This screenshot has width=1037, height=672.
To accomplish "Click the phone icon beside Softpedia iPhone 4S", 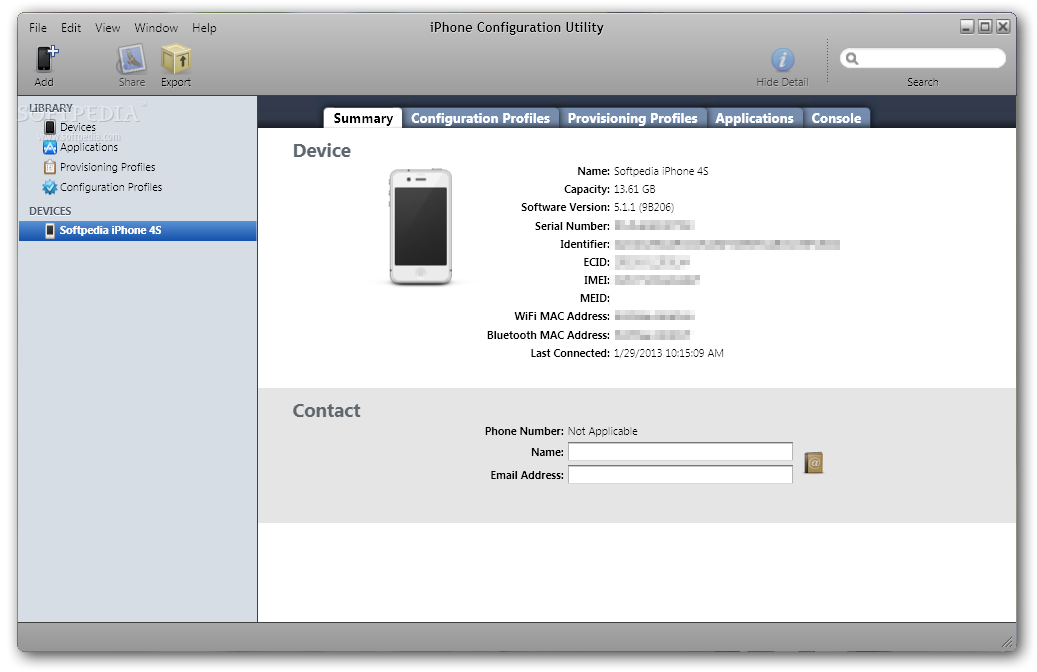I will (50, 230).
